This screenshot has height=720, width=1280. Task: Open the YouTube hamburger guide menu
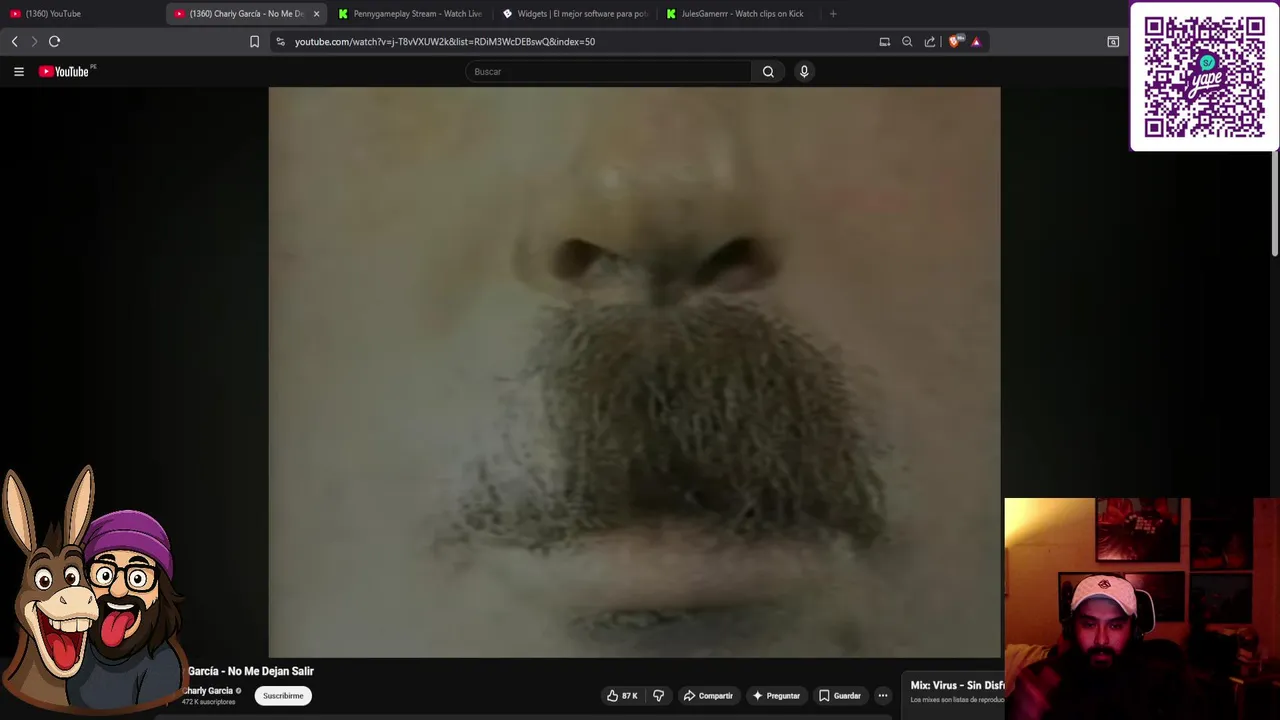pos(18,71)
